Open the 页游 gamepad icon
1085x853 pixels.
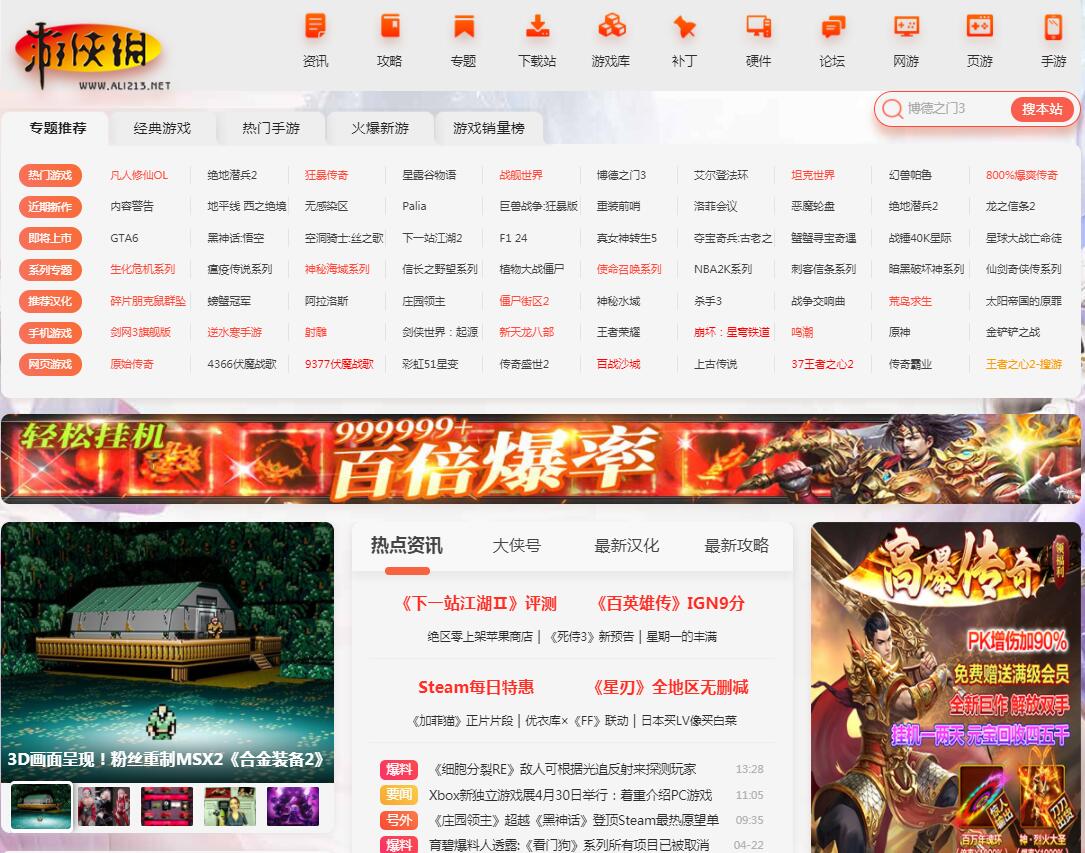980,28
